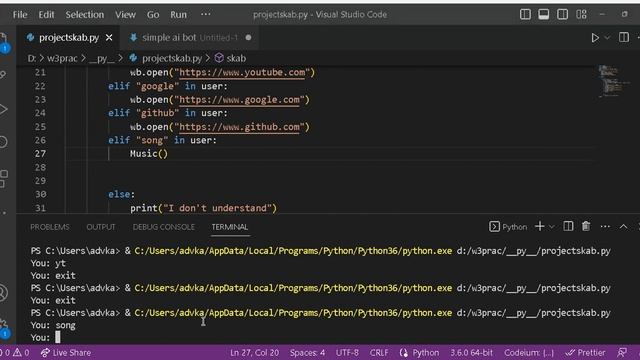Open customize layout icon
Image resolution: width=640 pixels, height=360 pixels.
coord(581,14)
